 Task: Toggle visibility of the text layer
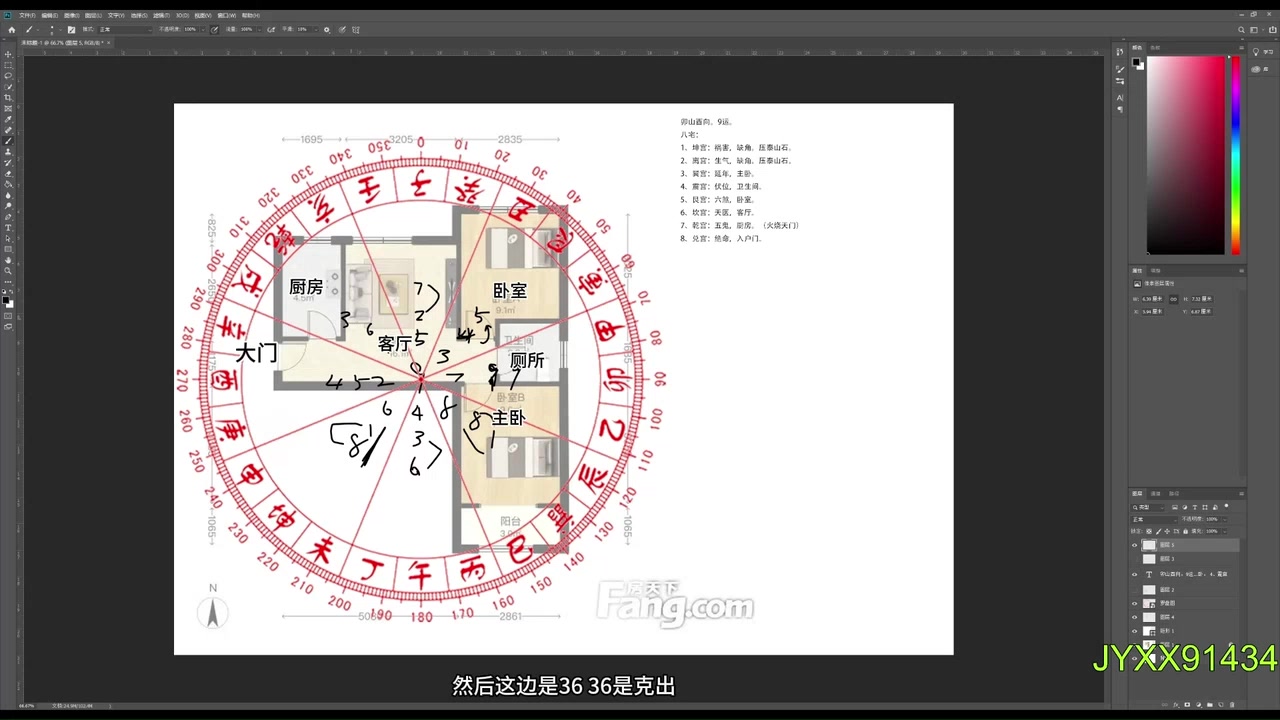coord(1134,574)
